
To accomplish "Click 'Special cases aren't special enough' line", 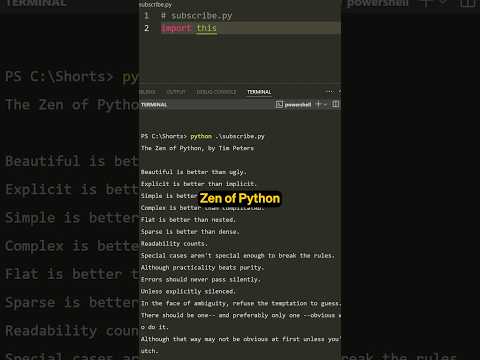I will tap(238, 256).
